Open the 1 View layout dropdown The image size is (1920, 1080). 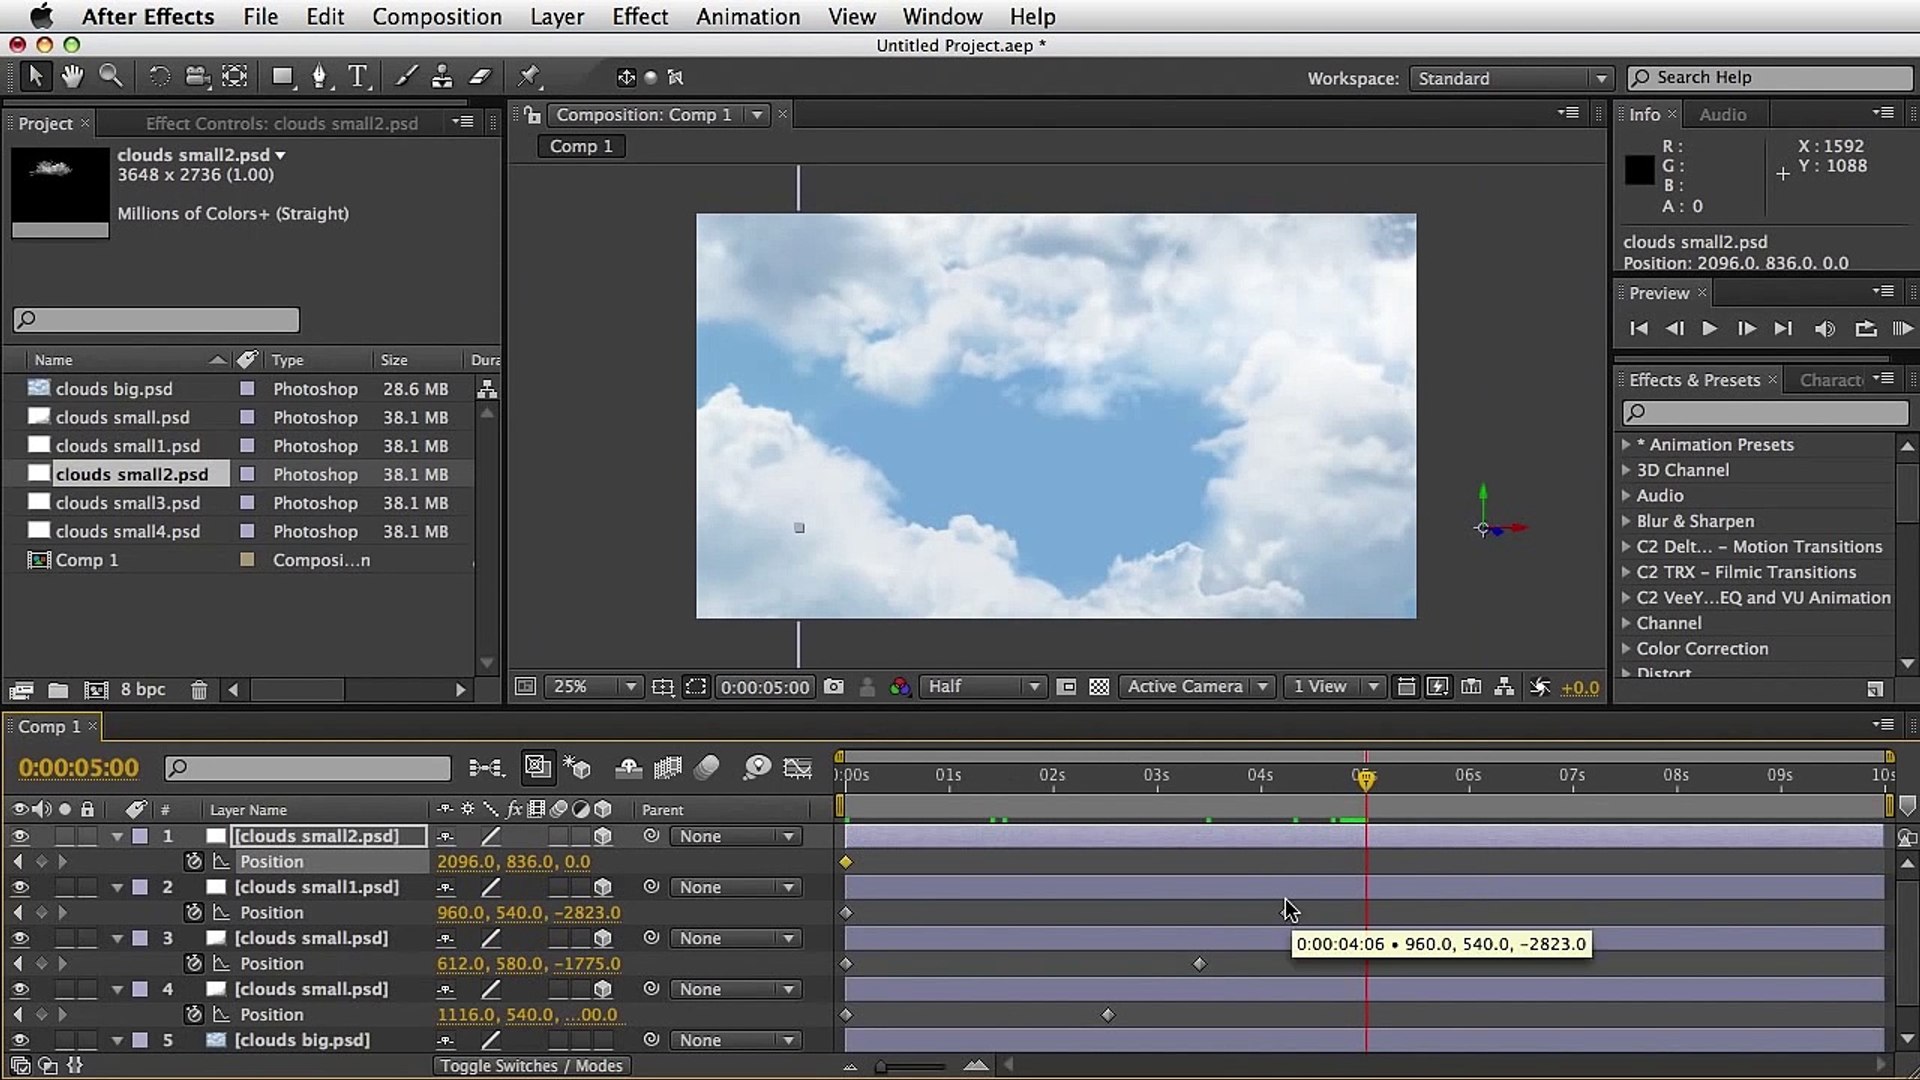pyautogui.click(x=1335, y=687)
